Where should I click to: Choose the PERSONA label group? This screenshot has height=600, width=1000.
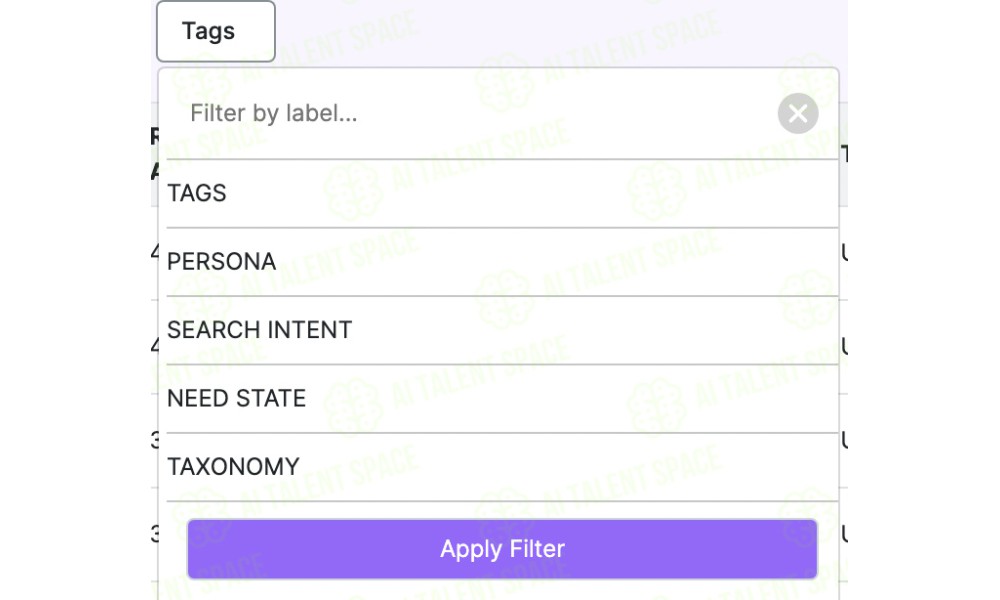pyautogui.click(x=502, y=261)
